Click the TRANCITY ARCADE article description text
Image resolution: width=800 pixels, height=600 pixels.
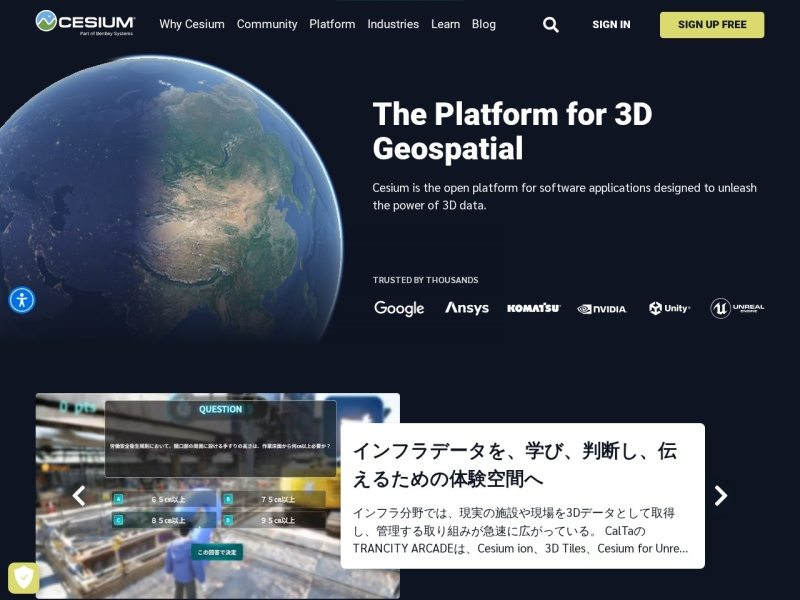[520, 531]
